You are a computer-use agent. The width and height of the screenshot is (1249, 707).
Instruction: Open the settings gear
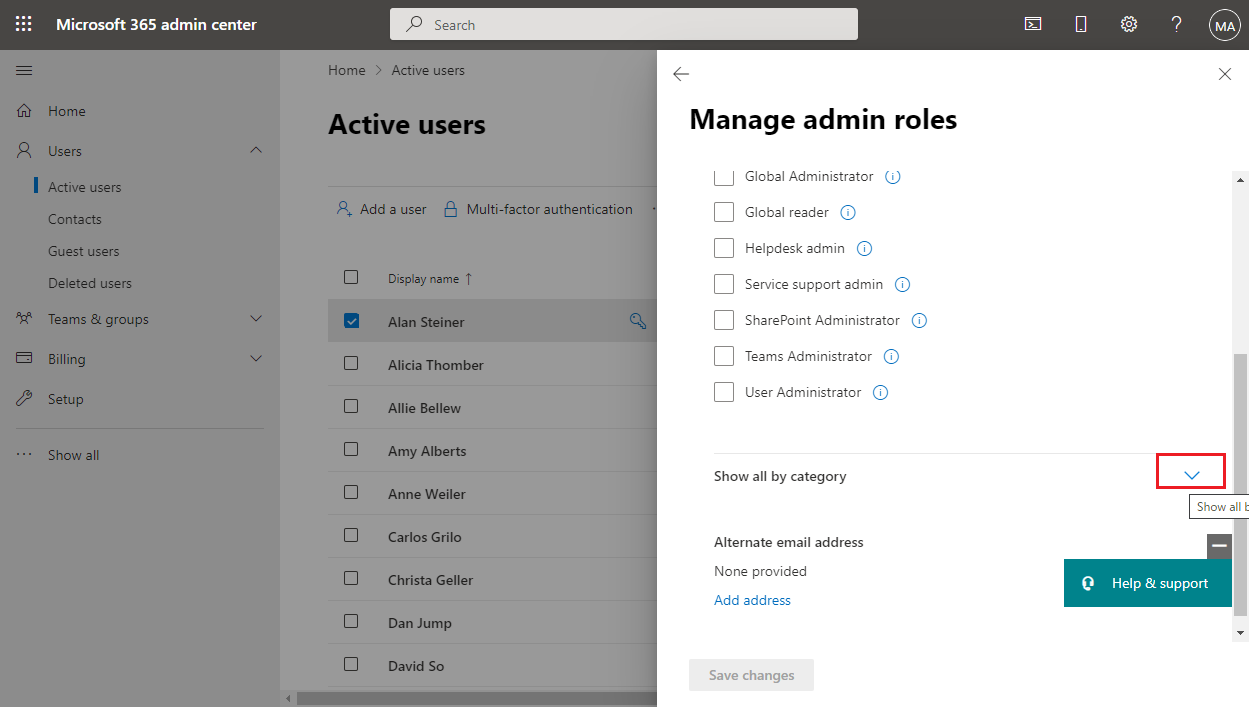coord(1129,23)
